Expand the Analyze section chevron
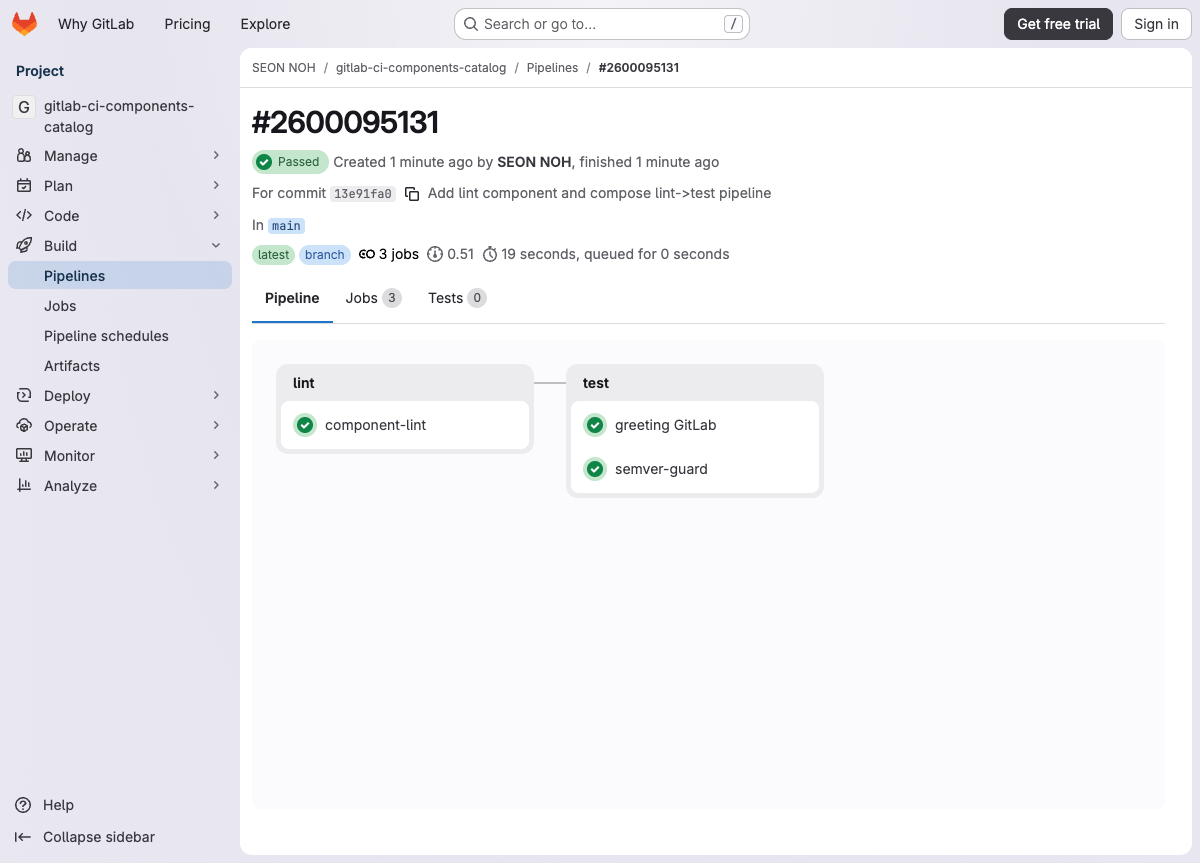Screen dimensions: 1200x863 coord(216,486)
